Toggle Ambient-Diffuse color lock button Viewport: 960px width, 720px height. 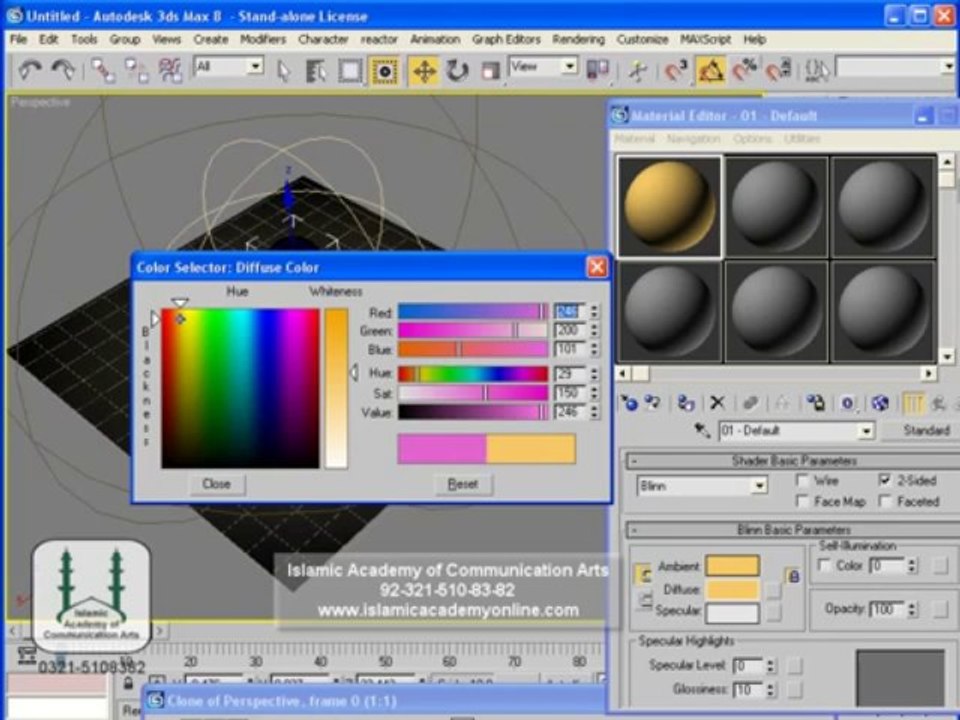(645, 574)
